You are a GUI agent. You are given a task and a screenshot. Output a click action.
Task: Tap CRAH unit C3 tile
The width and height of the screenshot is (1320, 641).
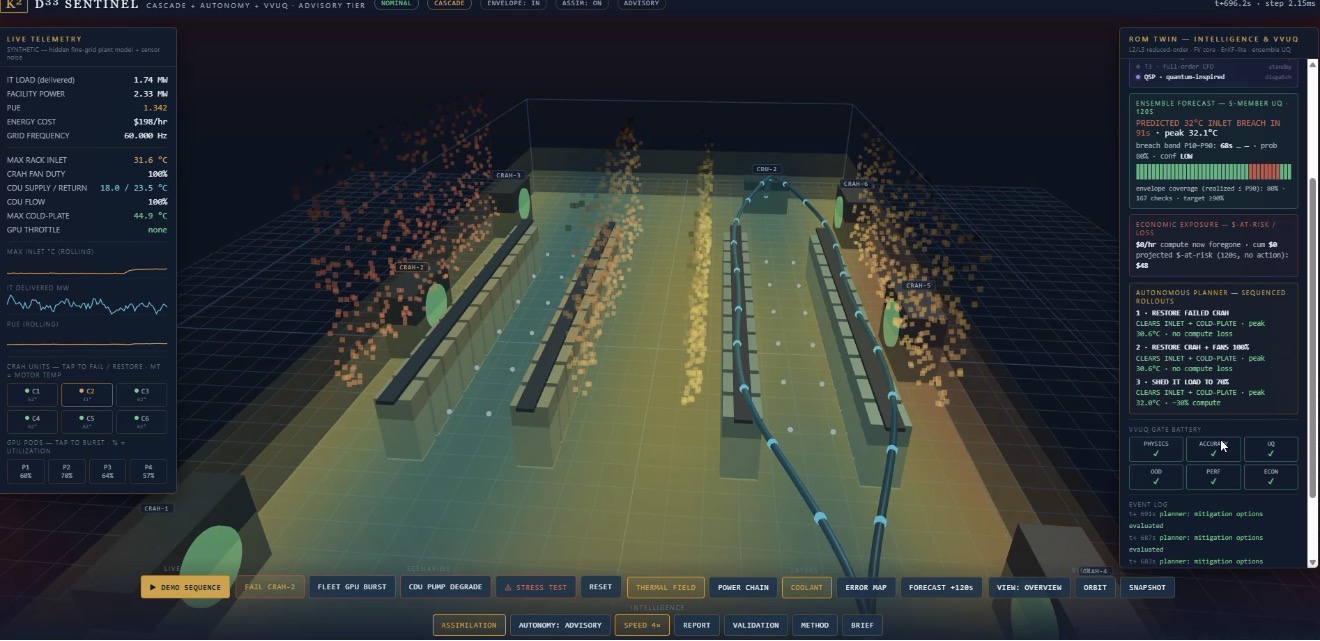(141, 395)
